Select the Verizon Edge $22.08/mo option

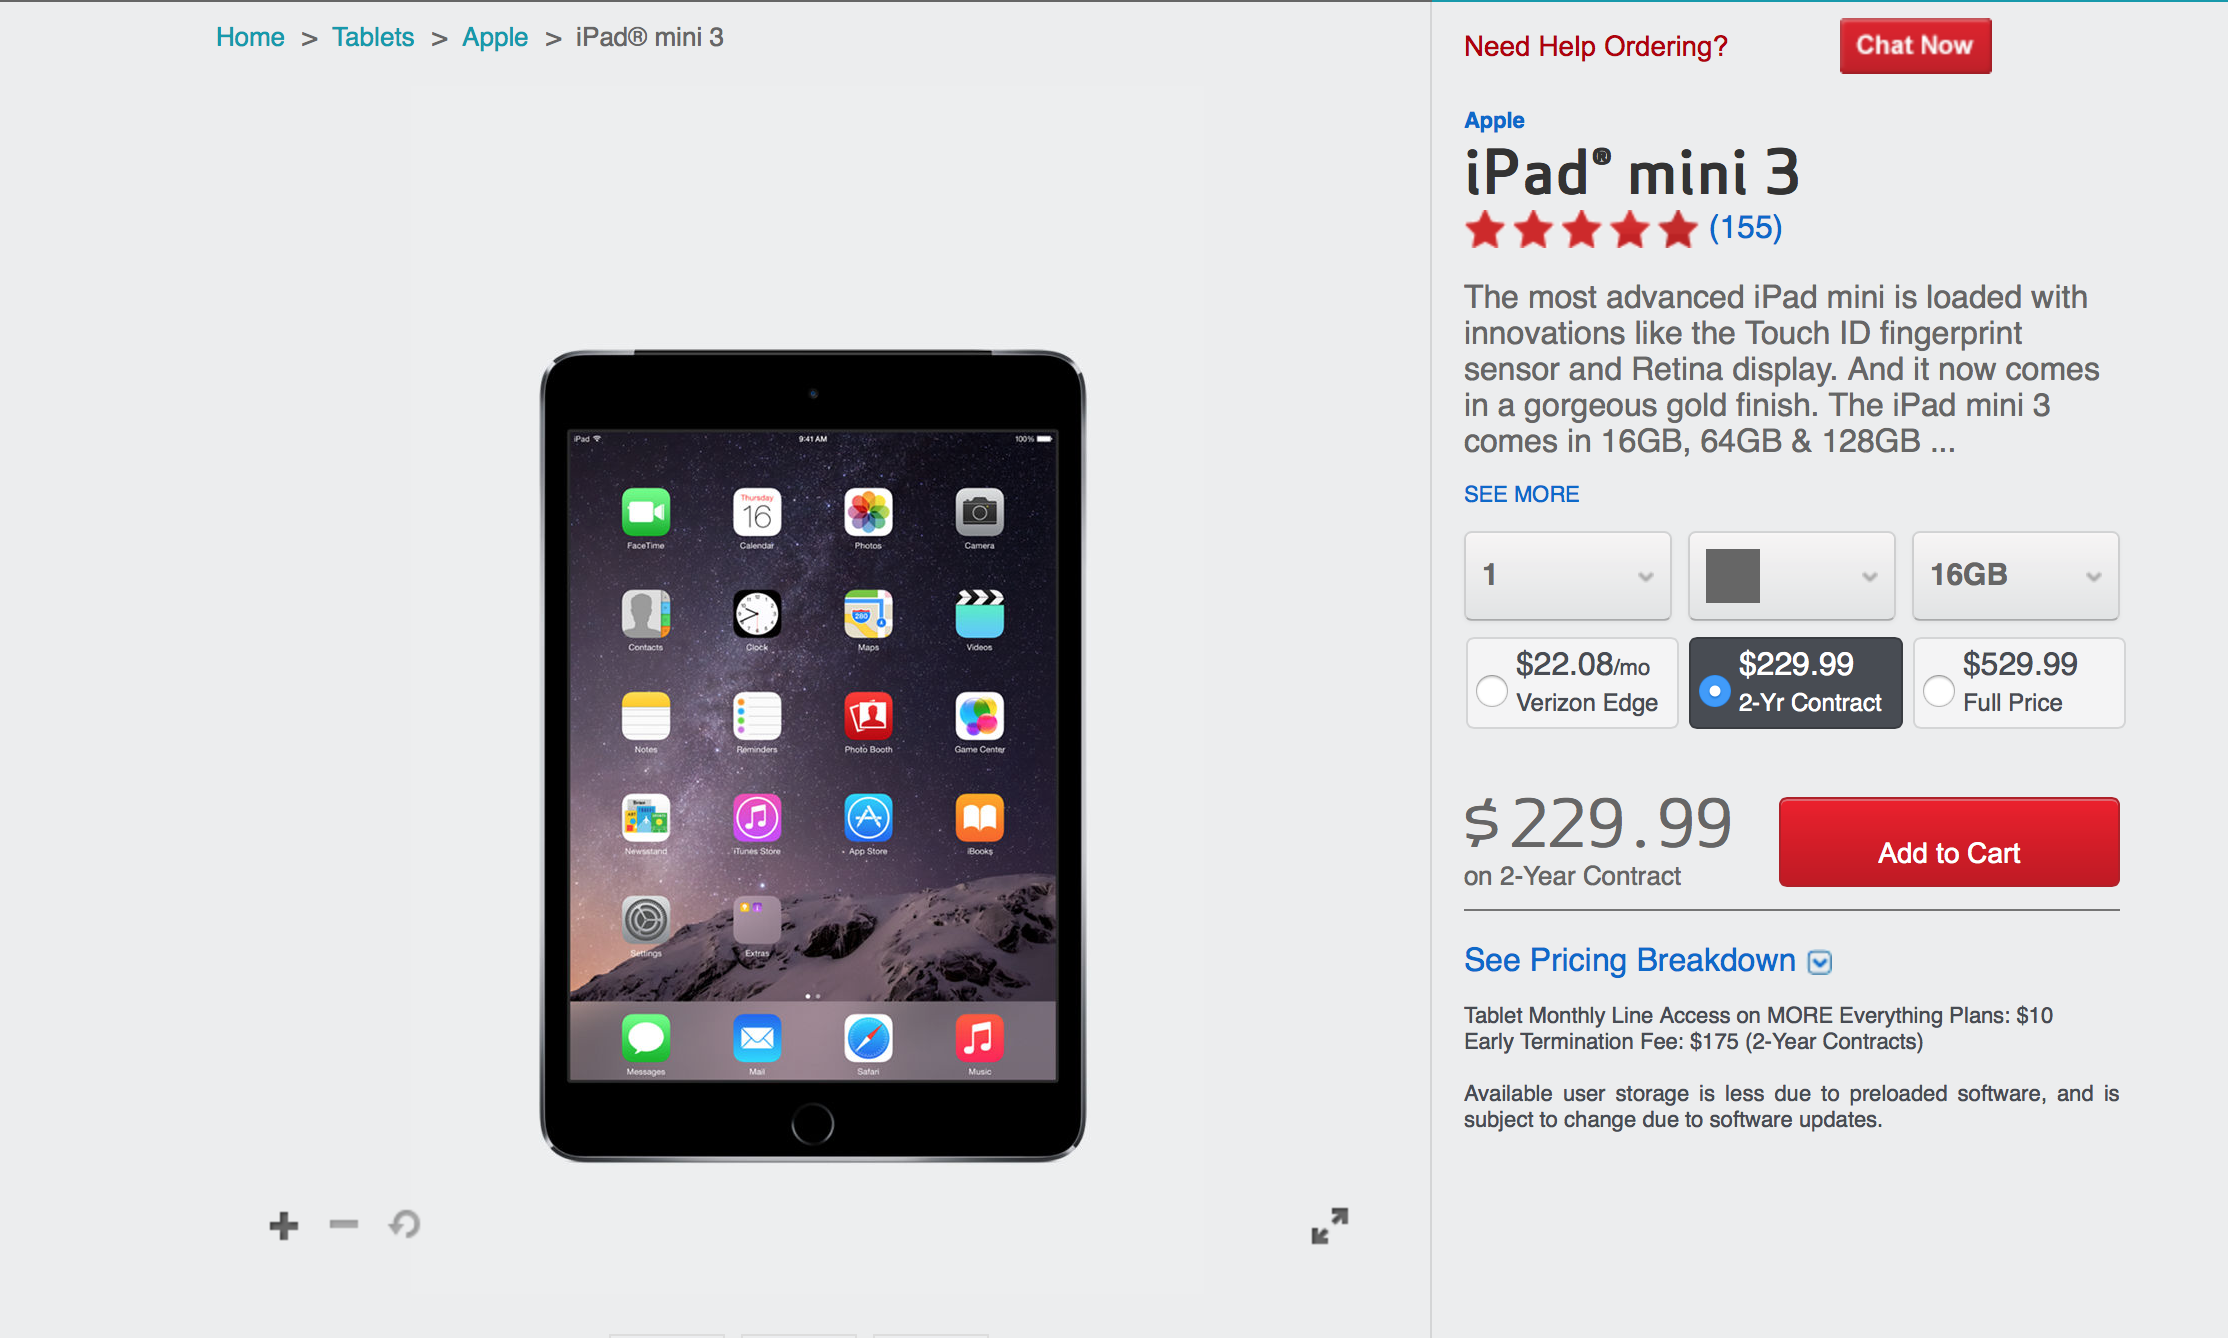[1571, 683]
